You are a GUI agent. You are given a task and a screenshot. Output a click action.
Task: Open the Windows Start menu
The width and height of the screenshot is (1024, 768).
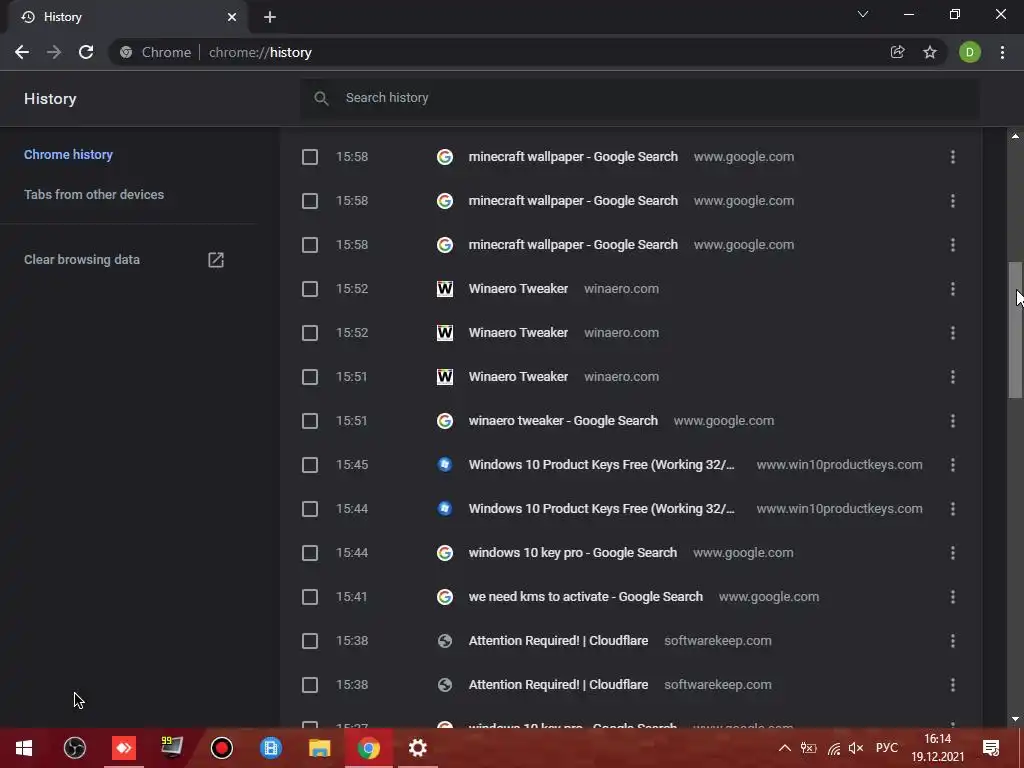[x=24, y=748]
